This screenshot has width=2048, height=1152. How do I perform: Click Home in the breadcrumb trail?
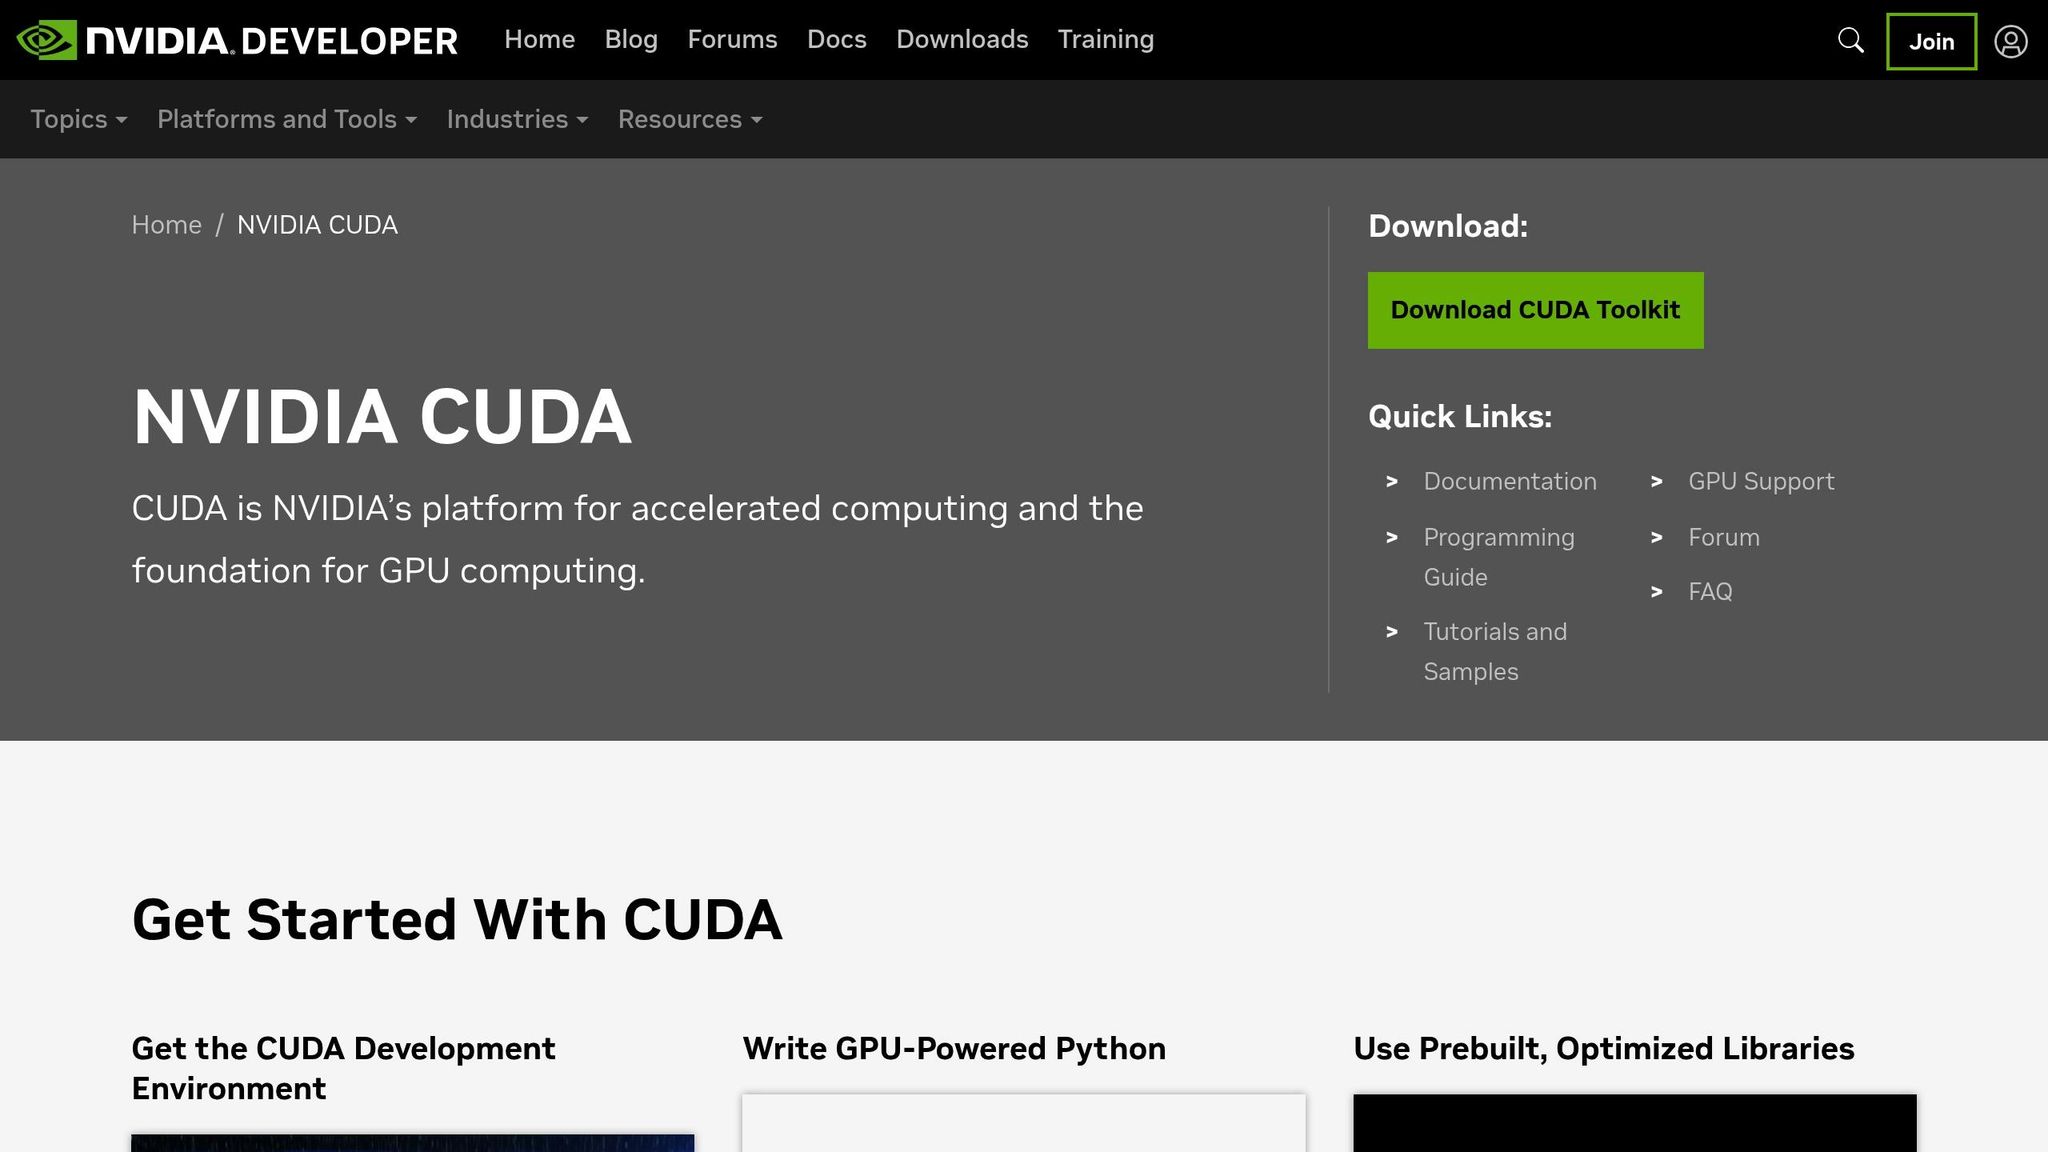[x=166, y=224]
